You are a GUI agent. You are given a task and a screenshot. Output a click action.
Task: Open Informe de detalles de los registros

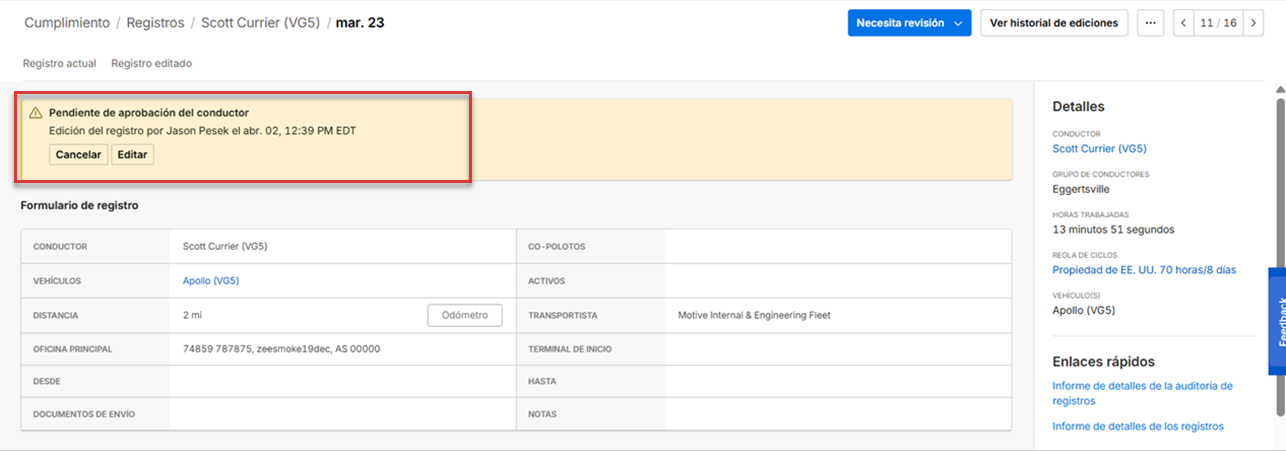[1138, 426]
